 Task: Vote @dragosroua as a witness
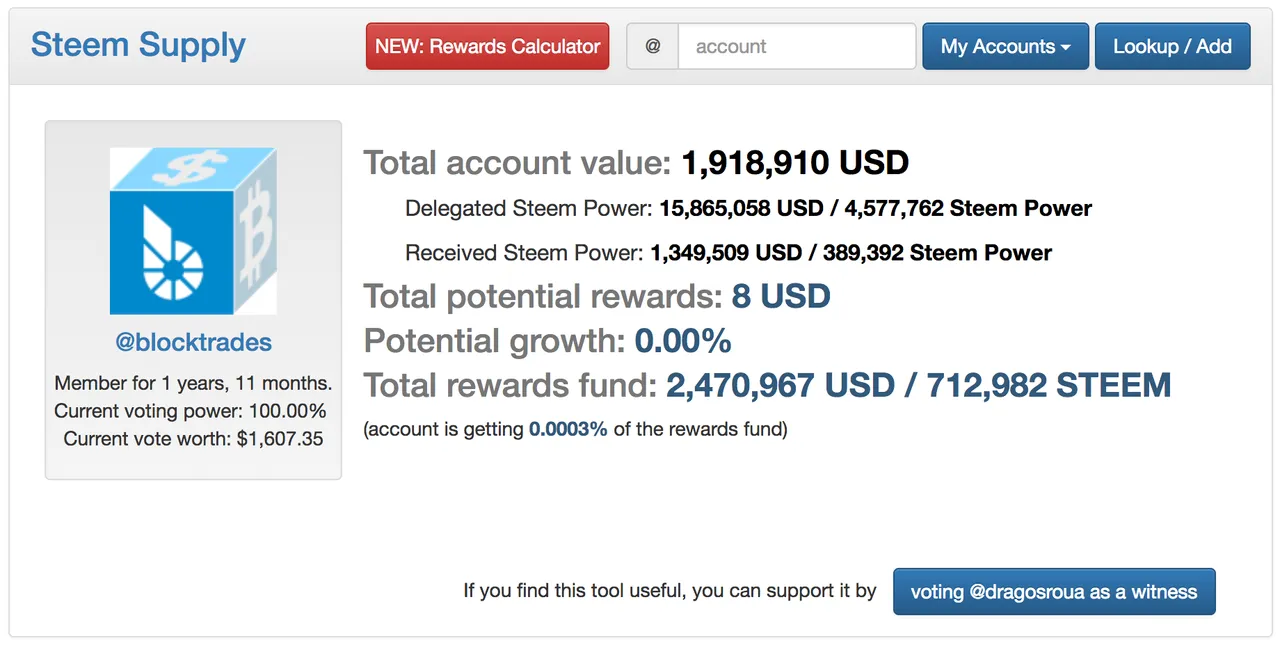coord(1053,592)
